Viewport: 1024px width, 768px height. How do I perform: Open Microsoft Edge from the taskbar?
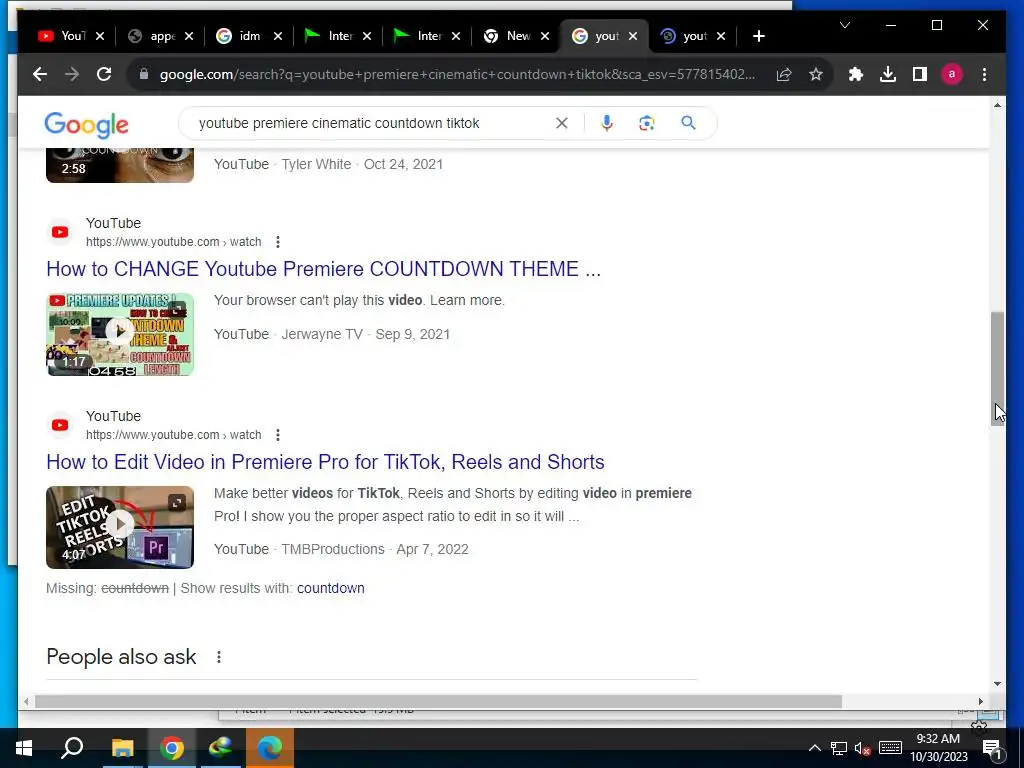[269, 748]
